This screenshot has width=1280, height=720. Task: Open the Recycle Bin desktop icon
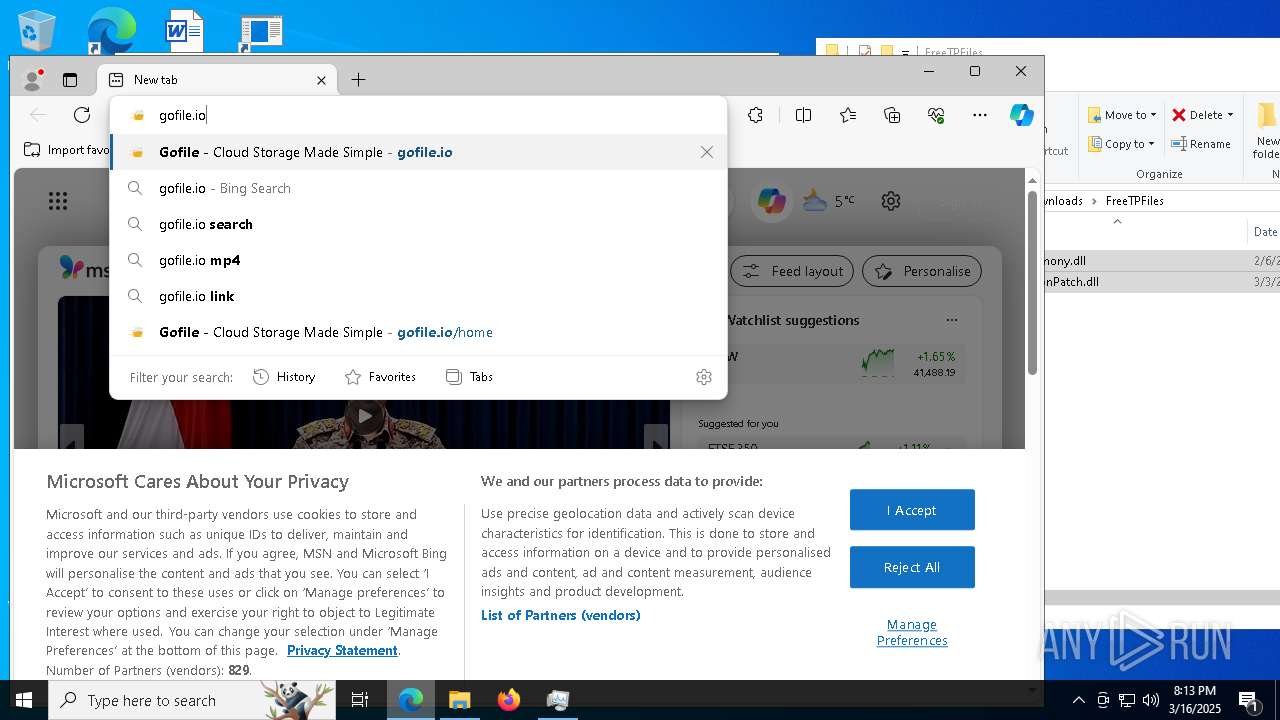click(x=38, y=30)
